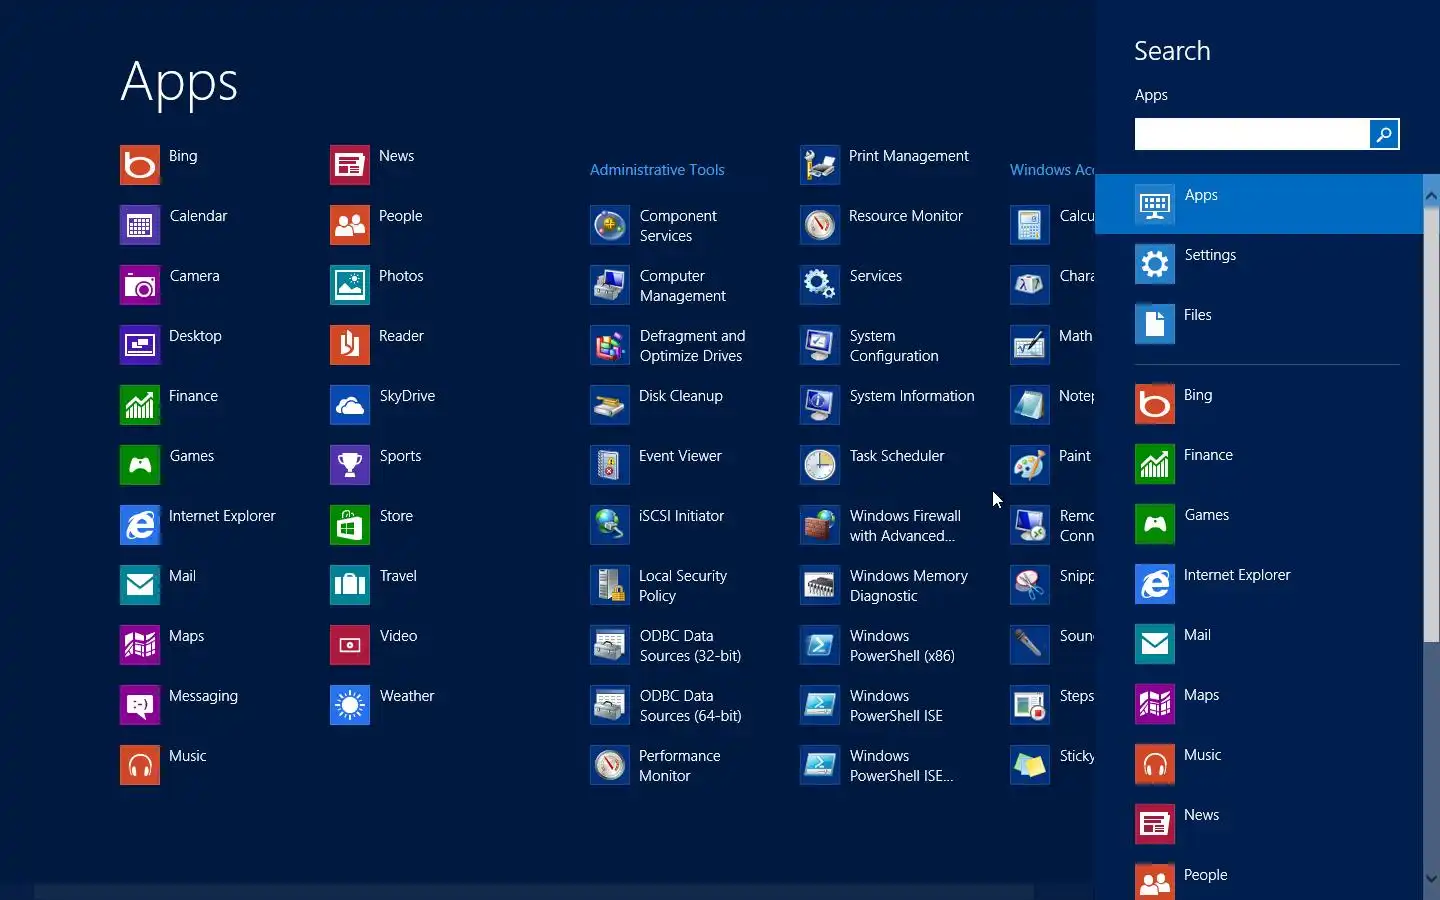Open the Paint app icon

tap(1030, 465)
